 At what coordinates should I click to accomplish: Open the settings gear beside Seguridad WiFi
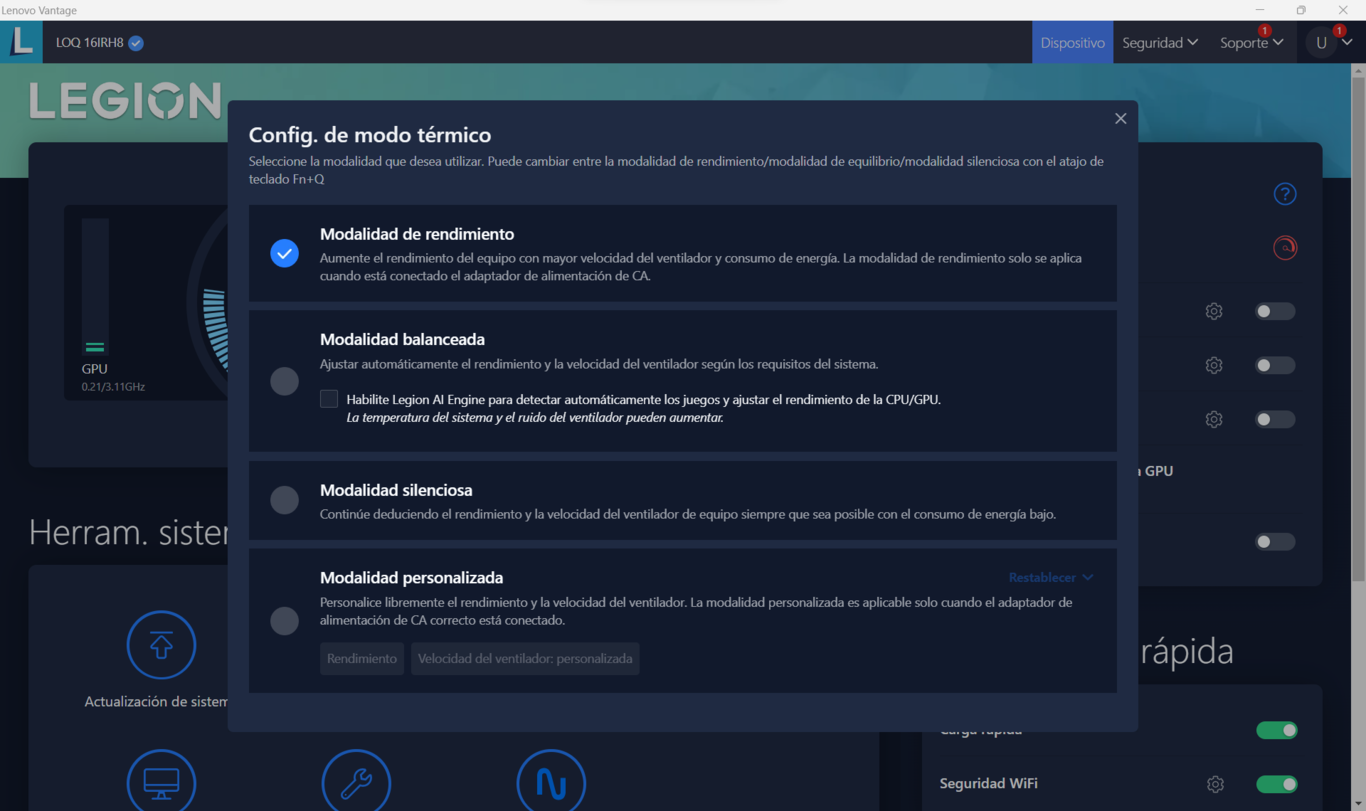click(x=1215, y=784)
